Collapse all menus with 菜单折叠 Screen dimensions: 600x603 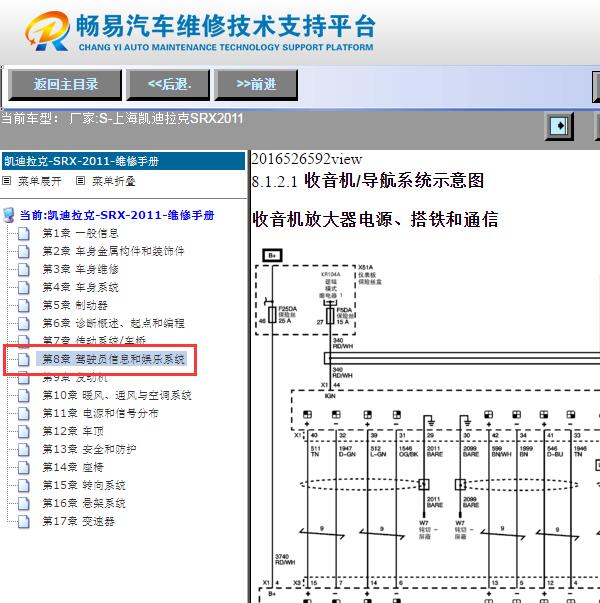(113, 181)
